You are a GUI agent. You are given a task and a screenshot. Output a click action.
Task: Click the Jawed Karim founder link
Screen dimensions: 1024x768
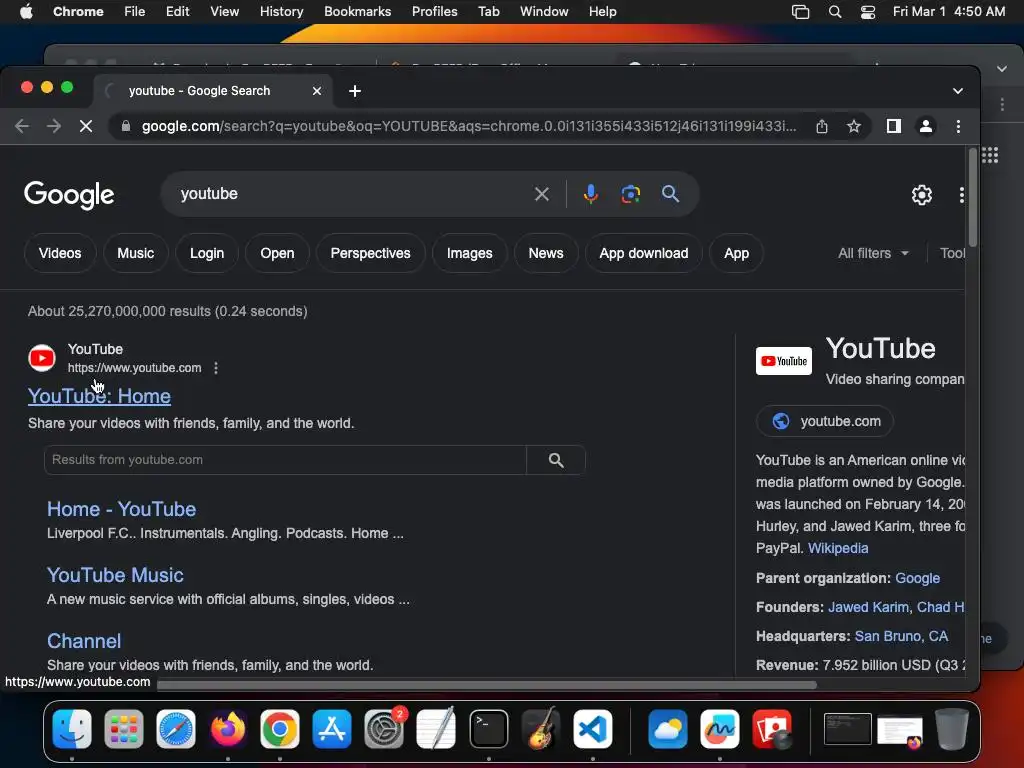coord(868,607)
